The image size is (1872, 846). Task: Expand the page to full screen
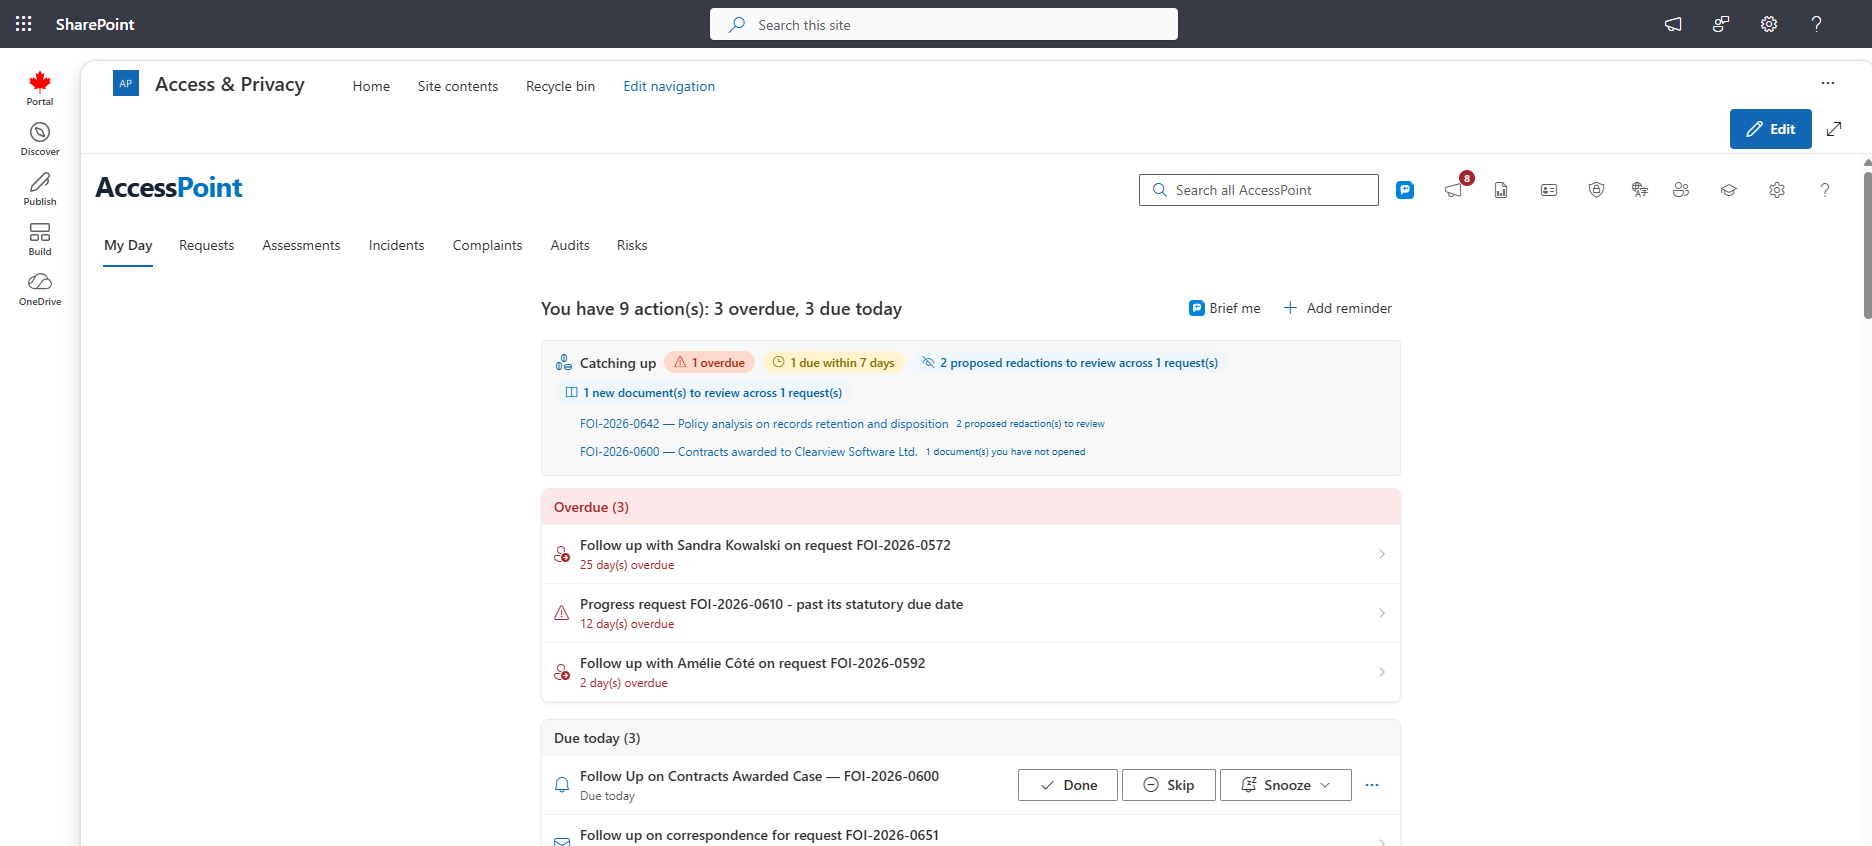click(x=1834, y=129)
